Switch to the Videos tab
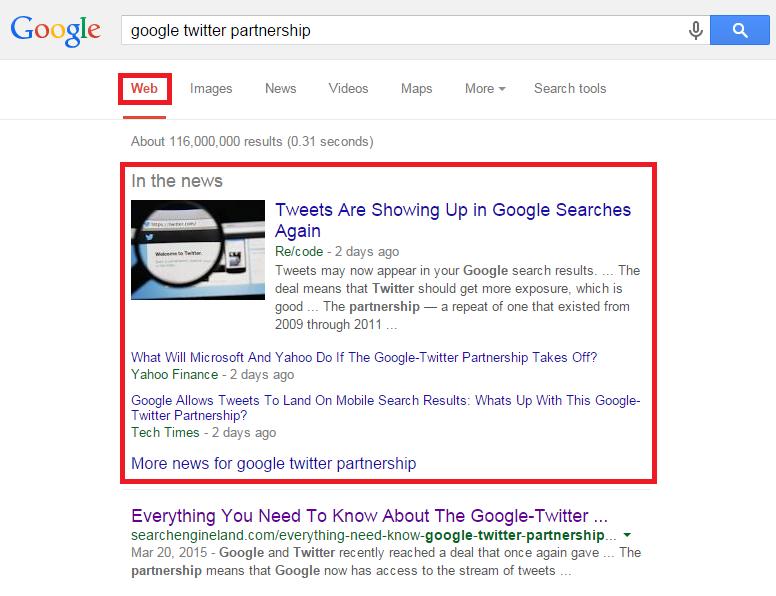The height and width of the screenshot is (596, 776). pyautogui.click(x=348, y=89)
